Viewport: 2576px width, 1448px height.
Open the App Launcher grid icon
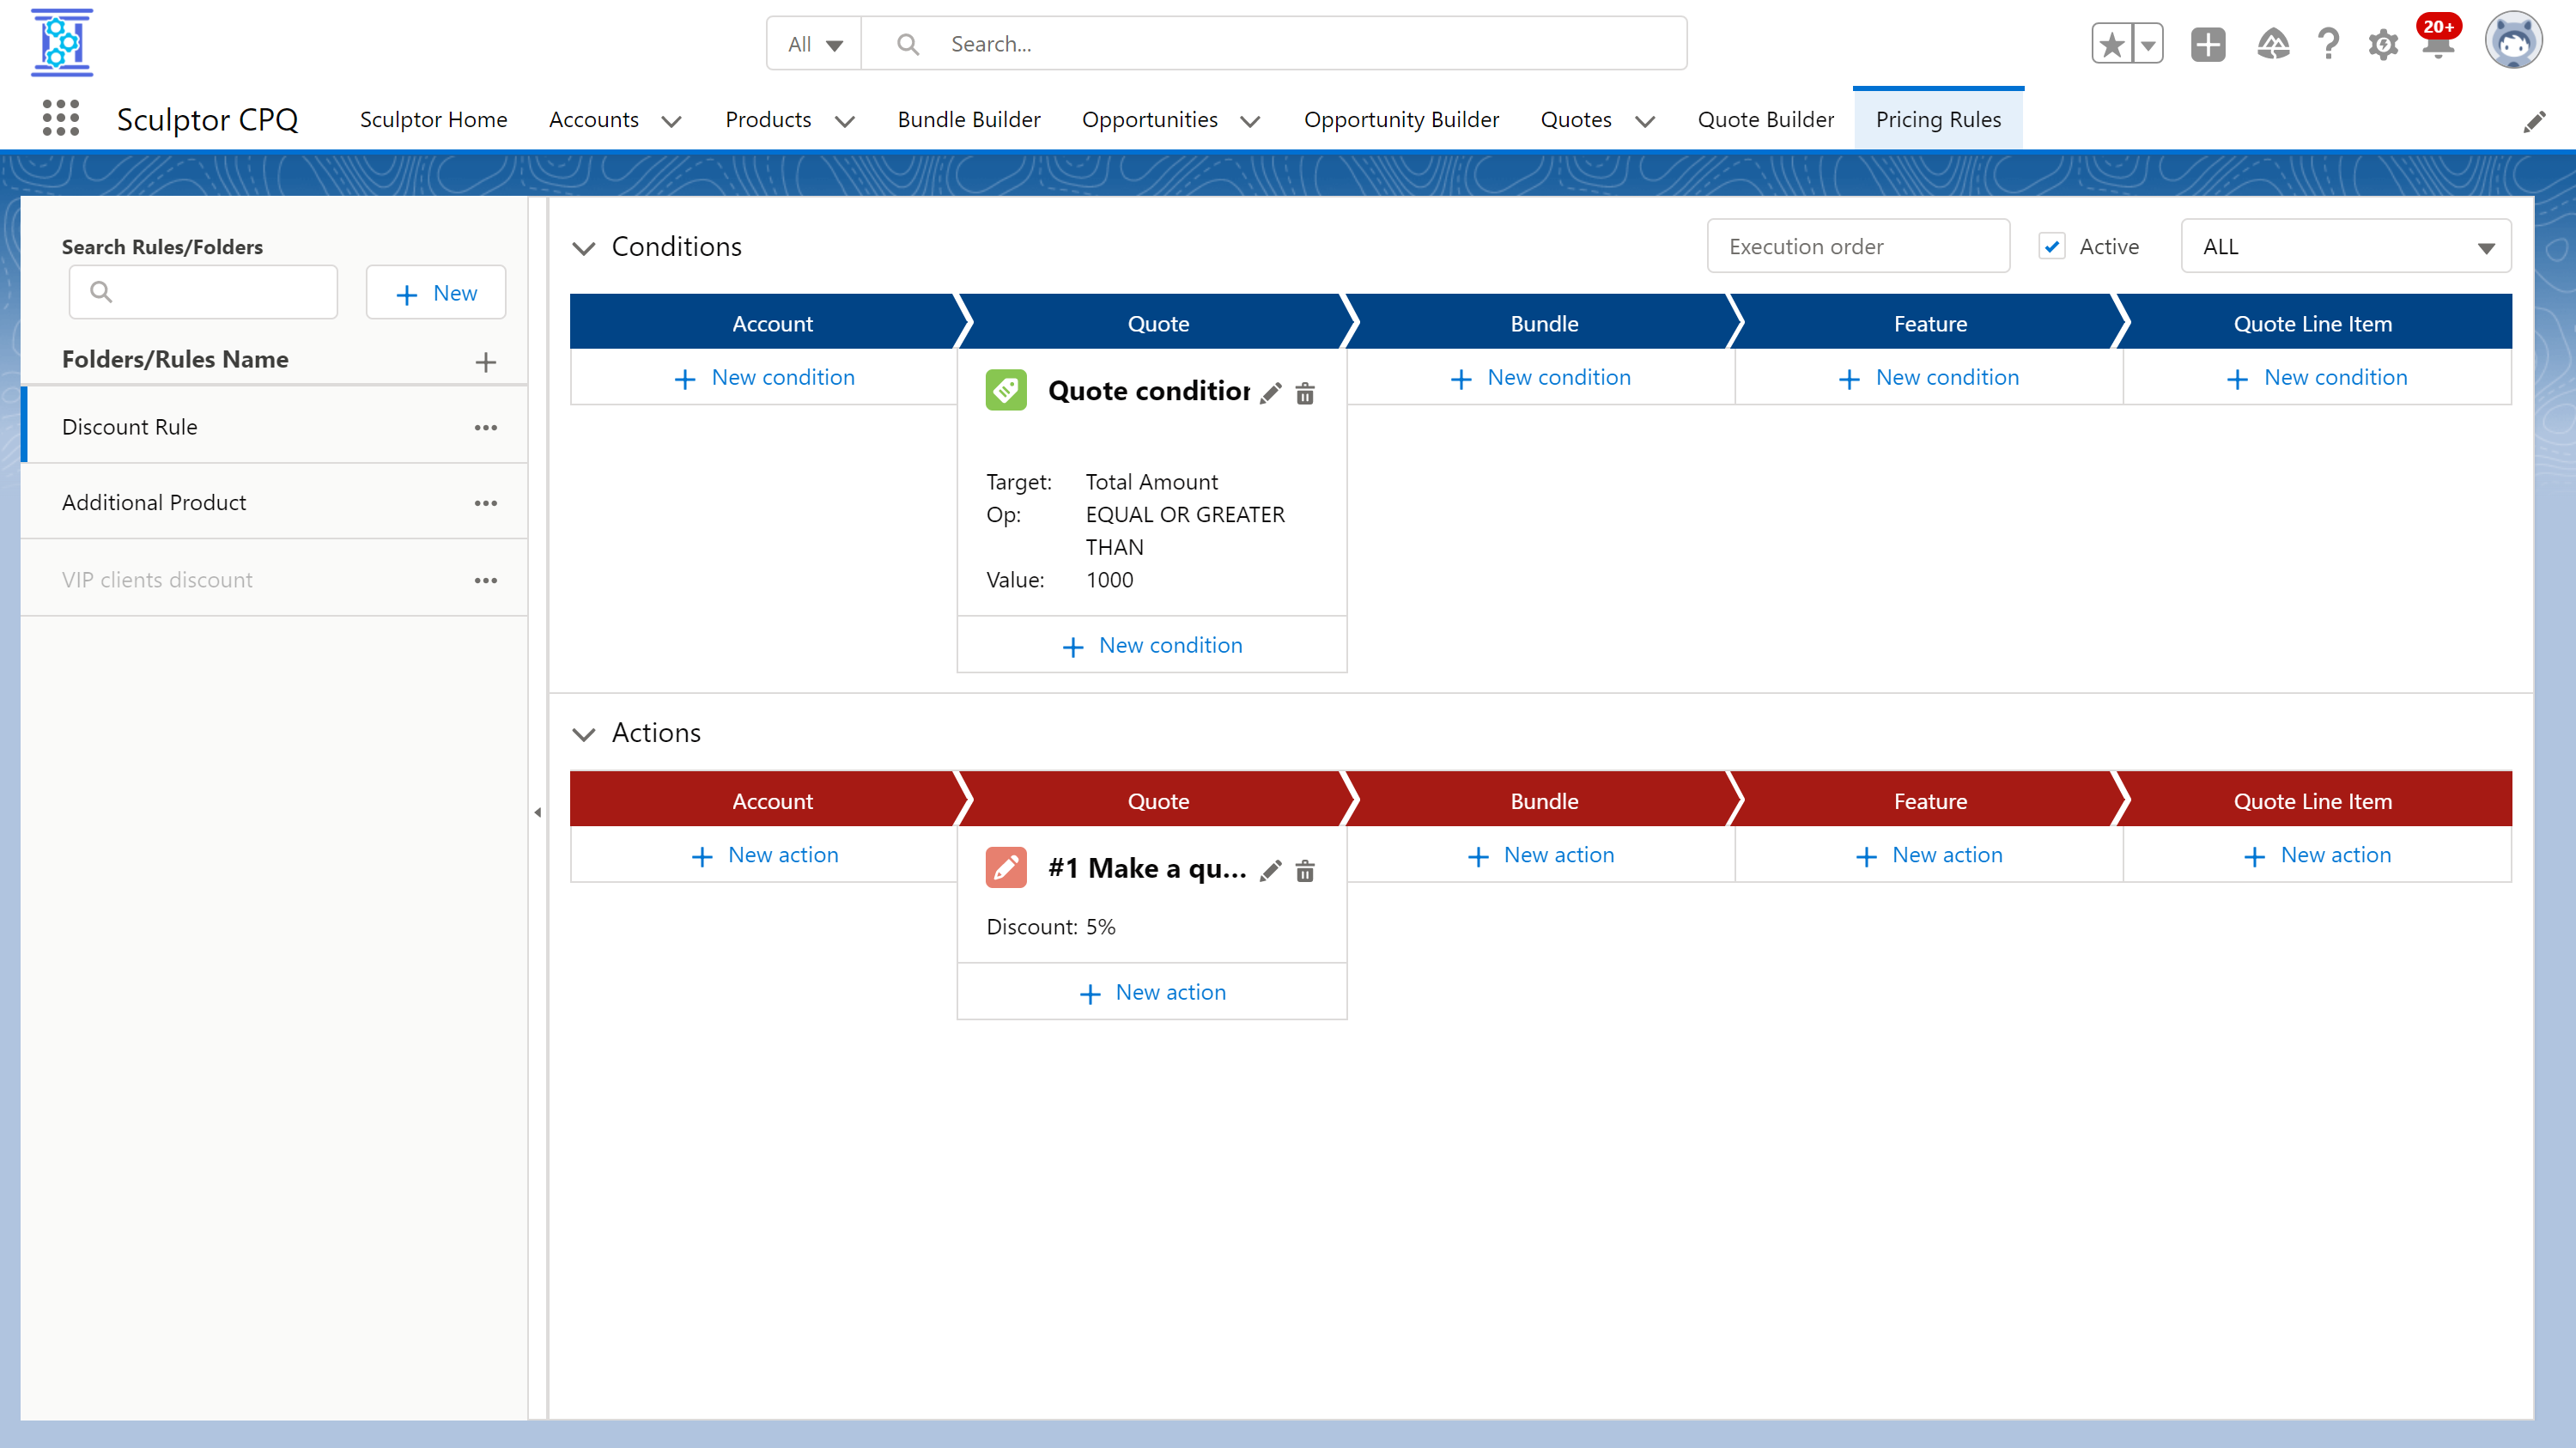[x=61, y=118]
